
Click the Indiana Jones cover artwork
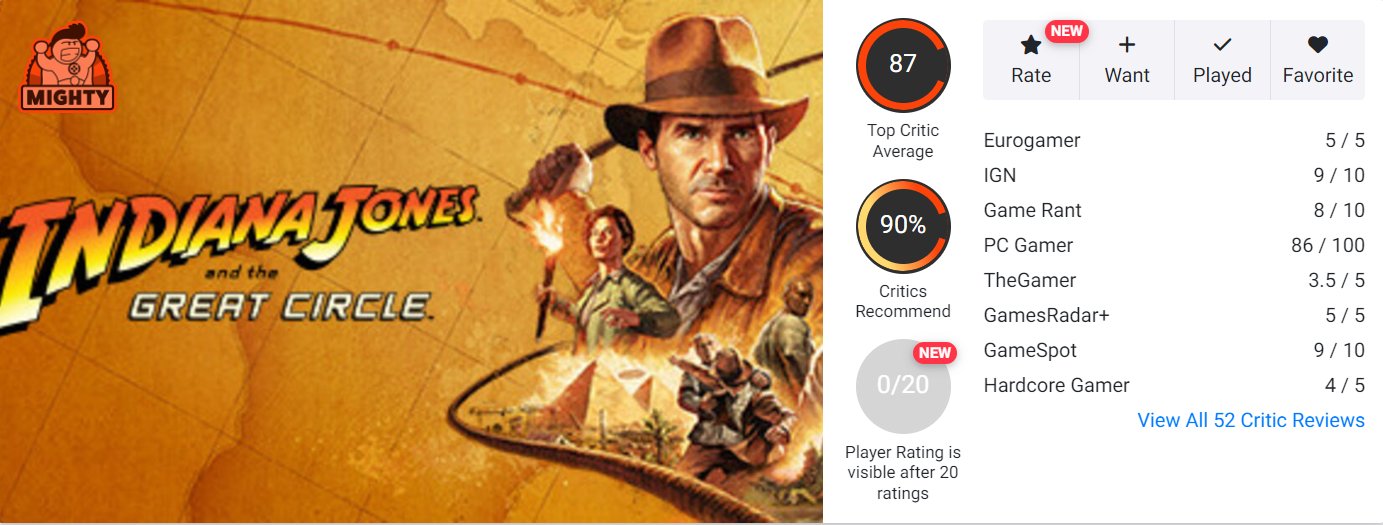(411, 261)
